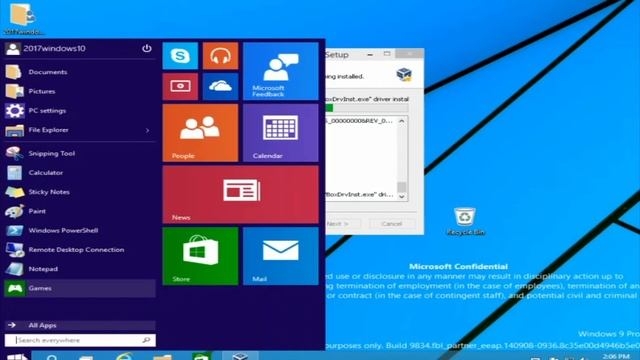Click the 2017windows10 user name

[54, 49]
